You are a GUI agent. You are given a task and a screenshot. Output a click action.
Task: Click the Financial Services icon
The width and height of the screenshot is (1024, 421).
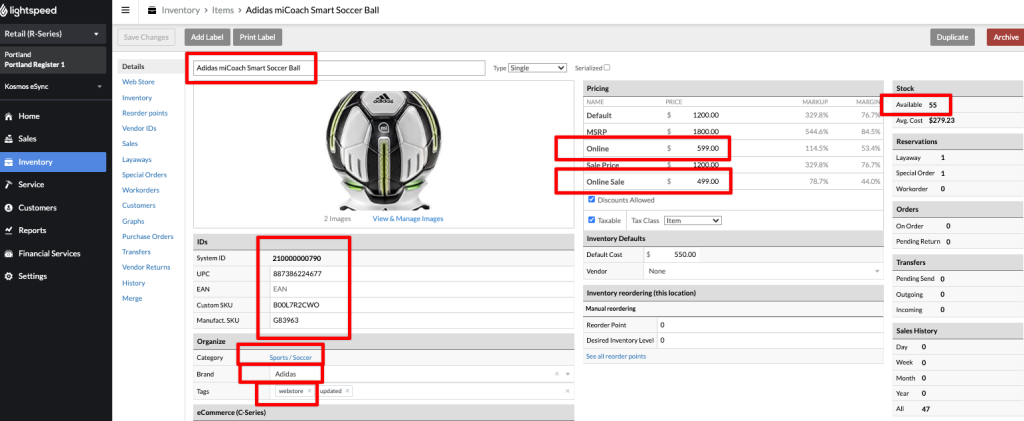coord(8,253)
